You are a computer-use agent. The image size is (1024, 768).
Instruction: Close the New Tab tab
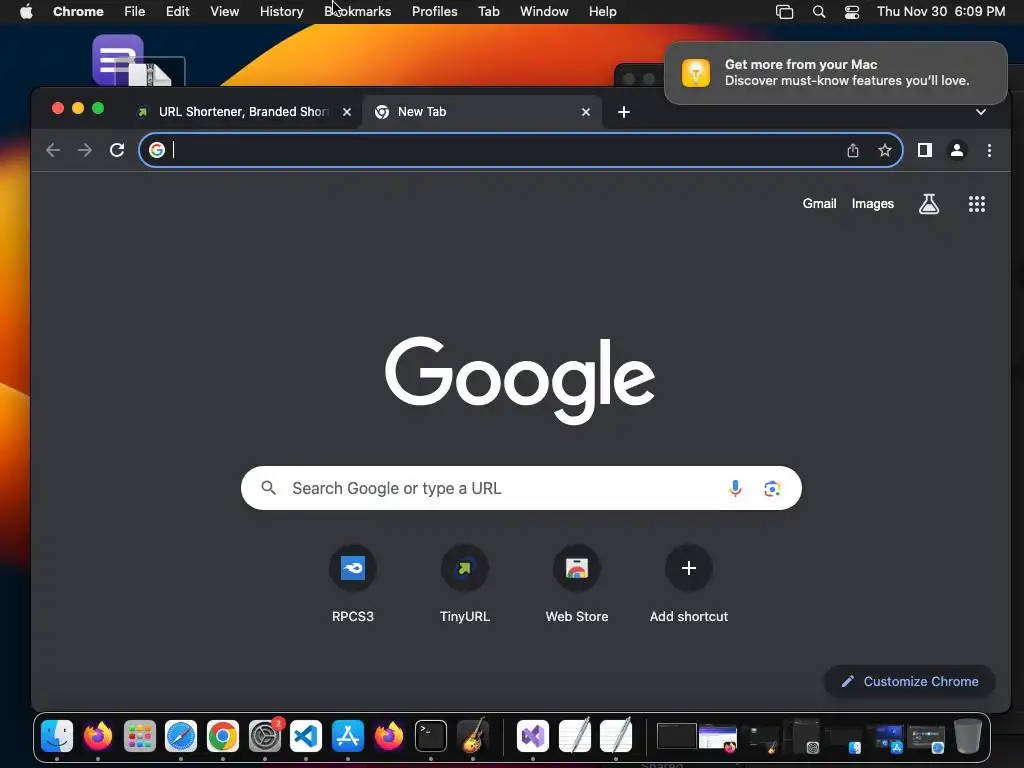coord(586,112)
